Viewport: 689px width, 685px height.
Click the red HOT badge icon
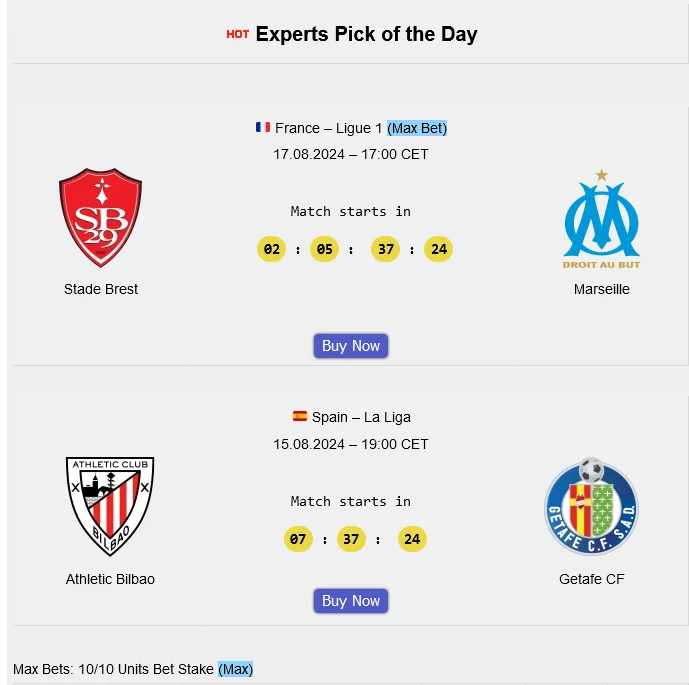[237, 34]
